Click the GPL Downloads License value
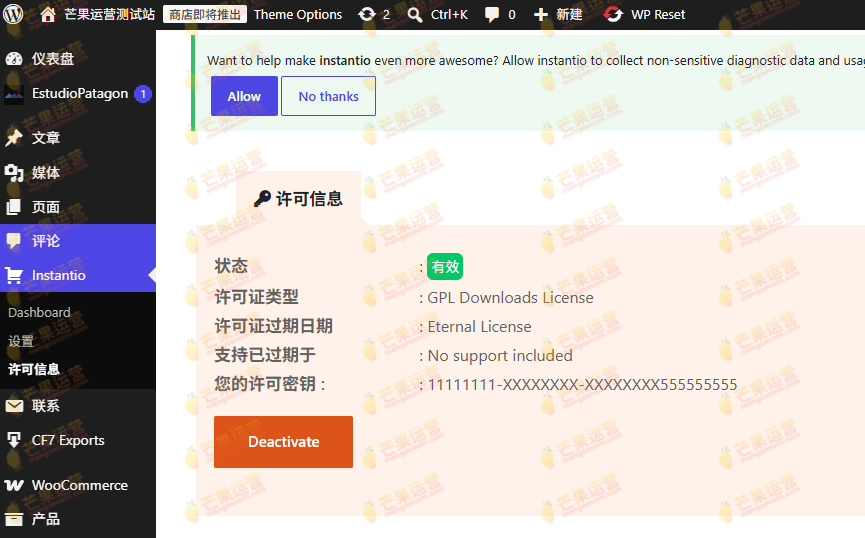Viewport: 865px width, 538px height. (x=510, y=298)
